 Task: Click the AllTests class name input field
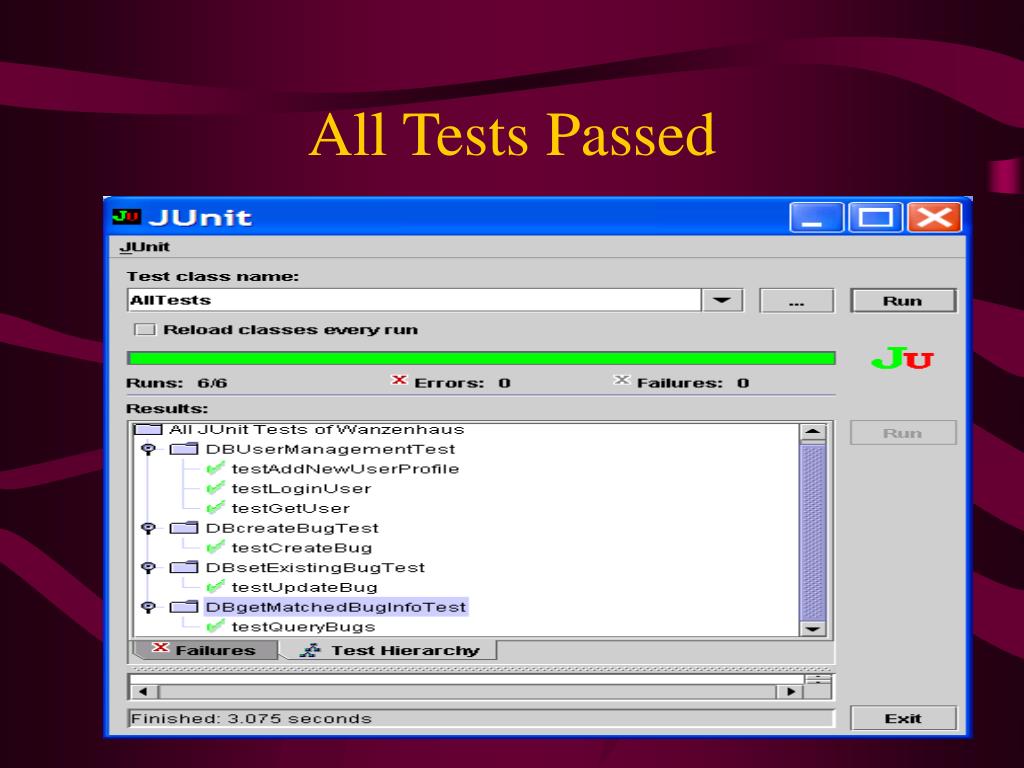414,300
